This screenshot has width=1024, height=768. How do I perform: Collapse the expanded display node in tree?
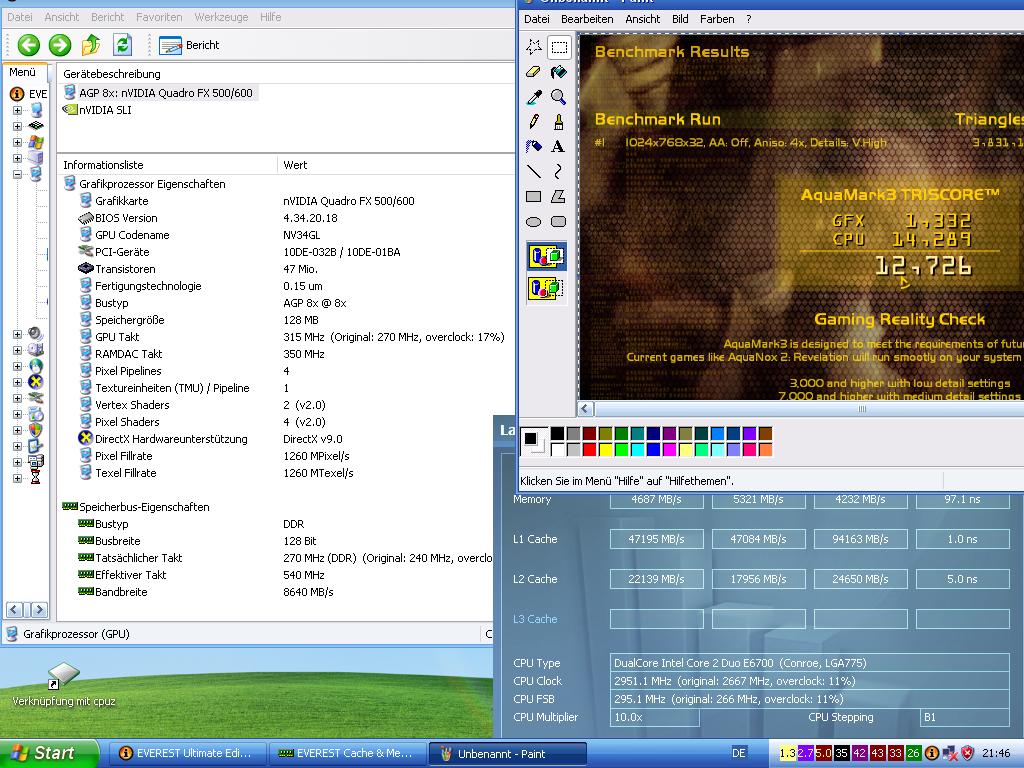click(x=18, y=174)
